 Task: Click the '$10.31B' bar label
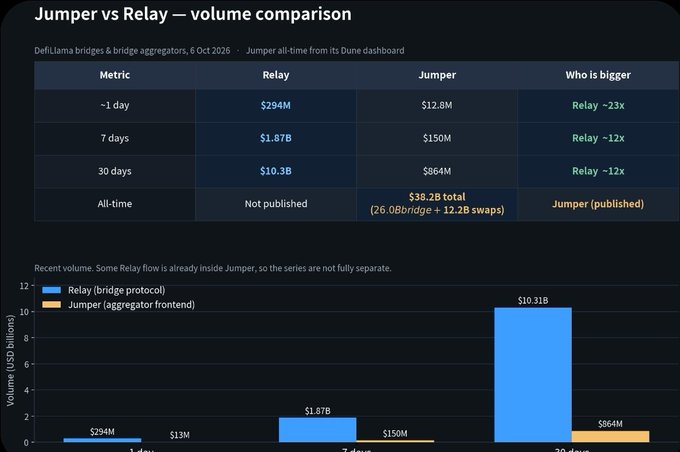[533, 301]
